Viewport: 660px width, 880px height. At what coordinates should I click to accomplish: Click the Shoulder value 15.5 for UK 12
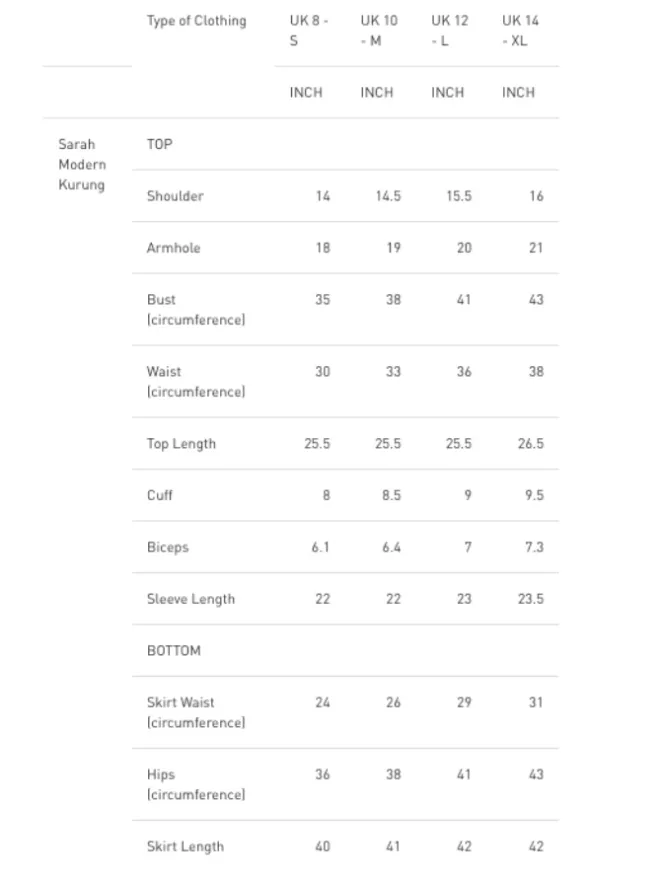pos(459,196)
